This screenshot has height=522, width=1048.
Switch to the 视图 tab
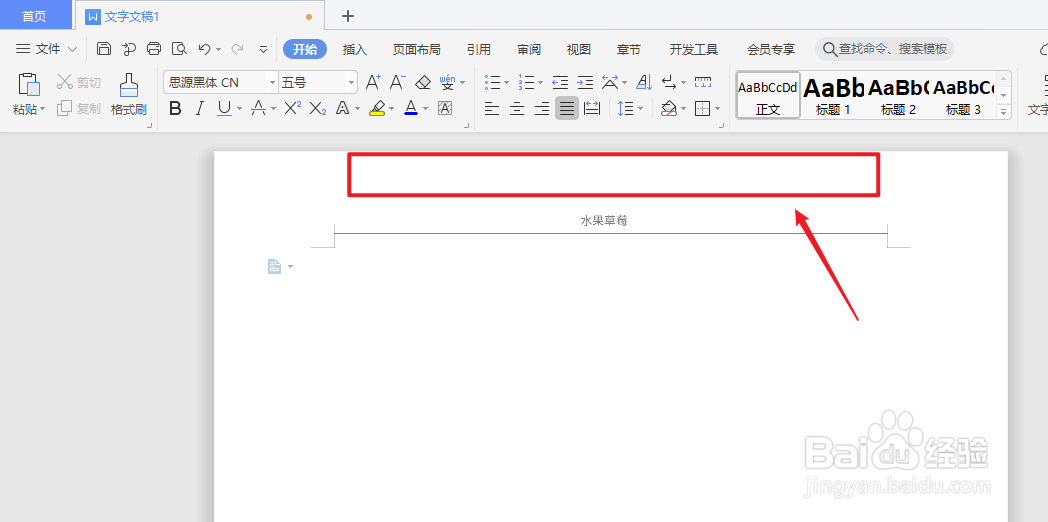tap(579, 49)
